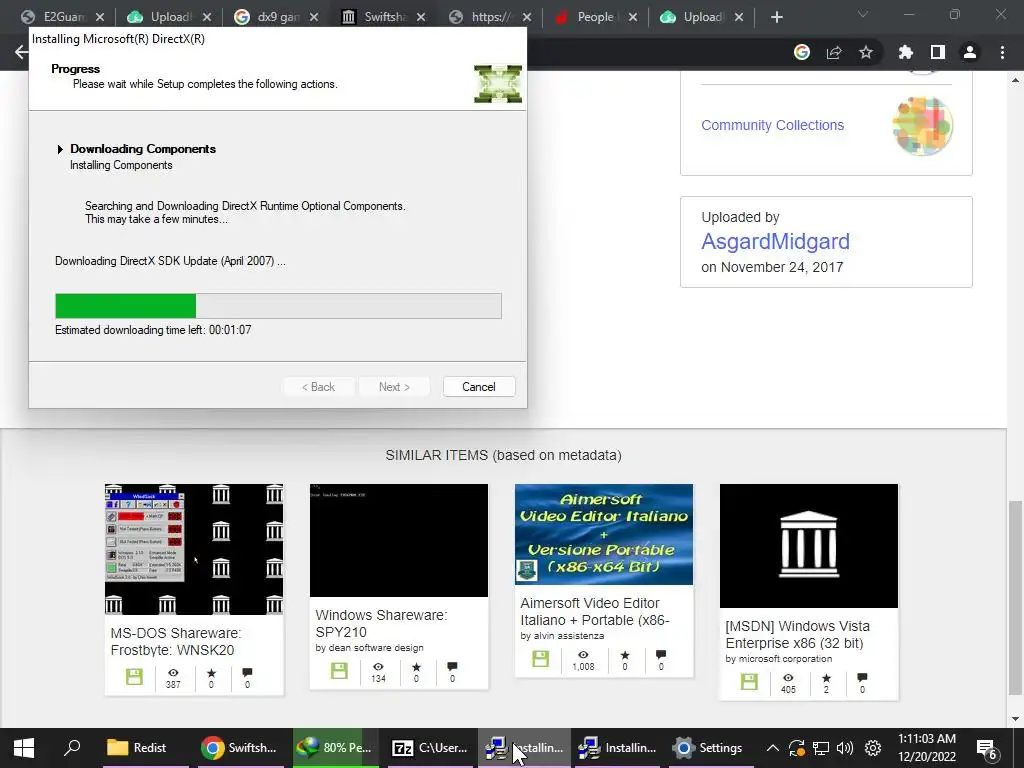Open Aimersoft Video Editor Italiano thumbnail

(x=604, y=534)
